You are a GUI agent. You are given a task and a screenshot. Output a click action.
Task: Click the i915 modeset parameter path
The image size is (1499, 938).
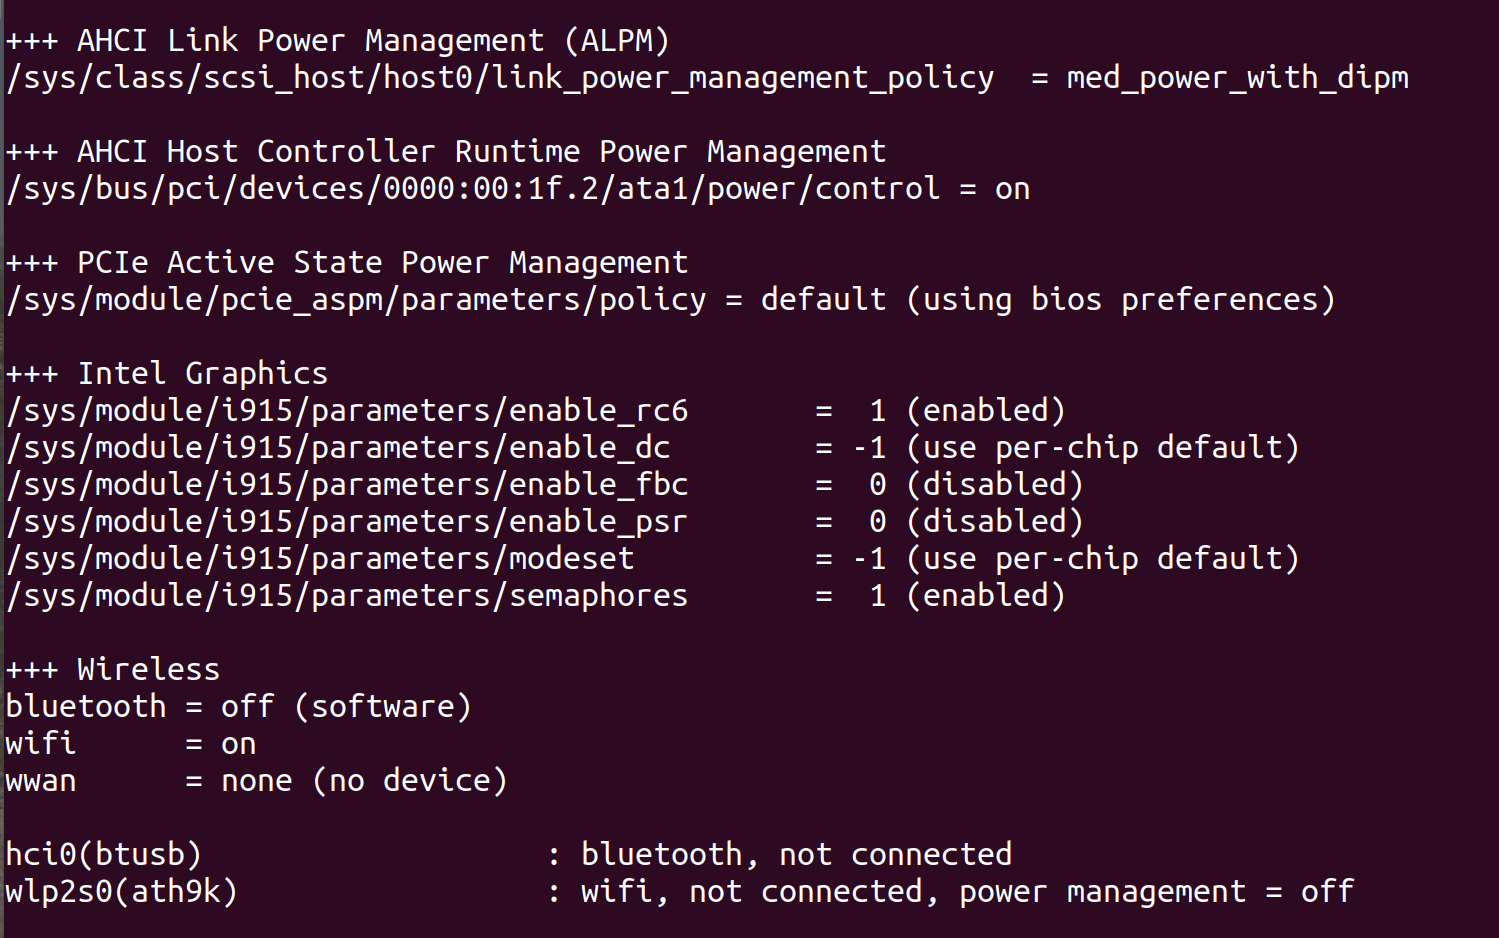click(320, 559)
